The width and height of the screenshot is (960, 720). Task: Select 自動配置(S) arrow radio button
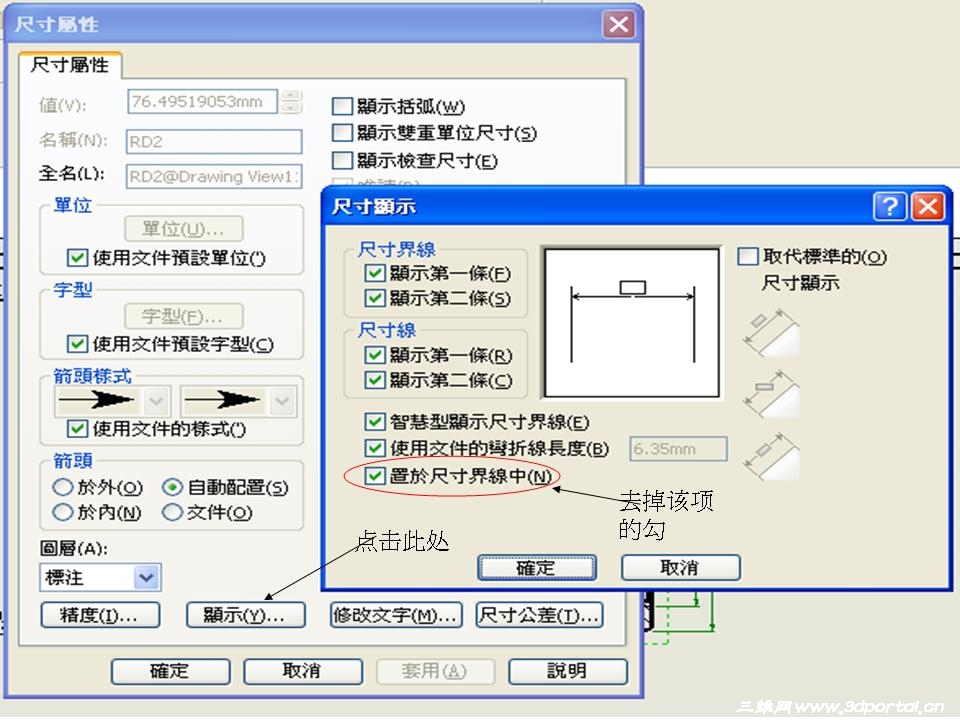173,487
